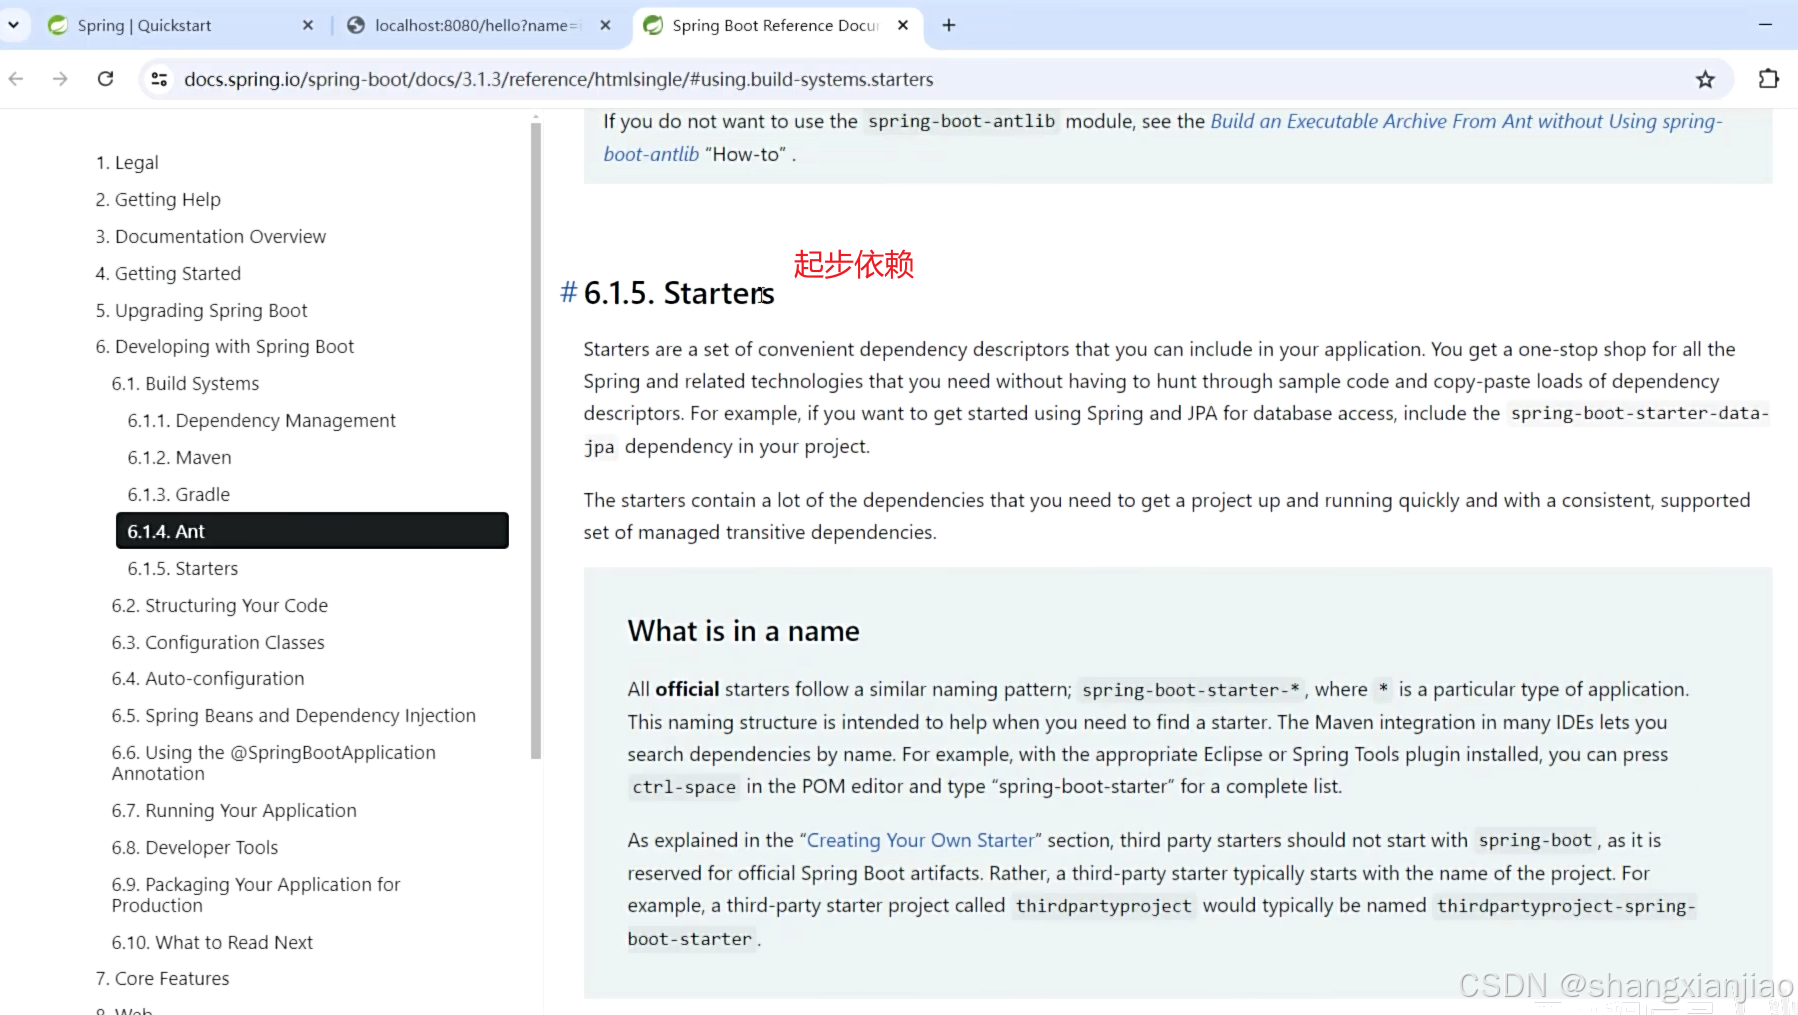Open 6.5. Spring Beans and Dependency Injection
The height and width of the screenshot is (1015, 1798).
[x=293, y=715]
